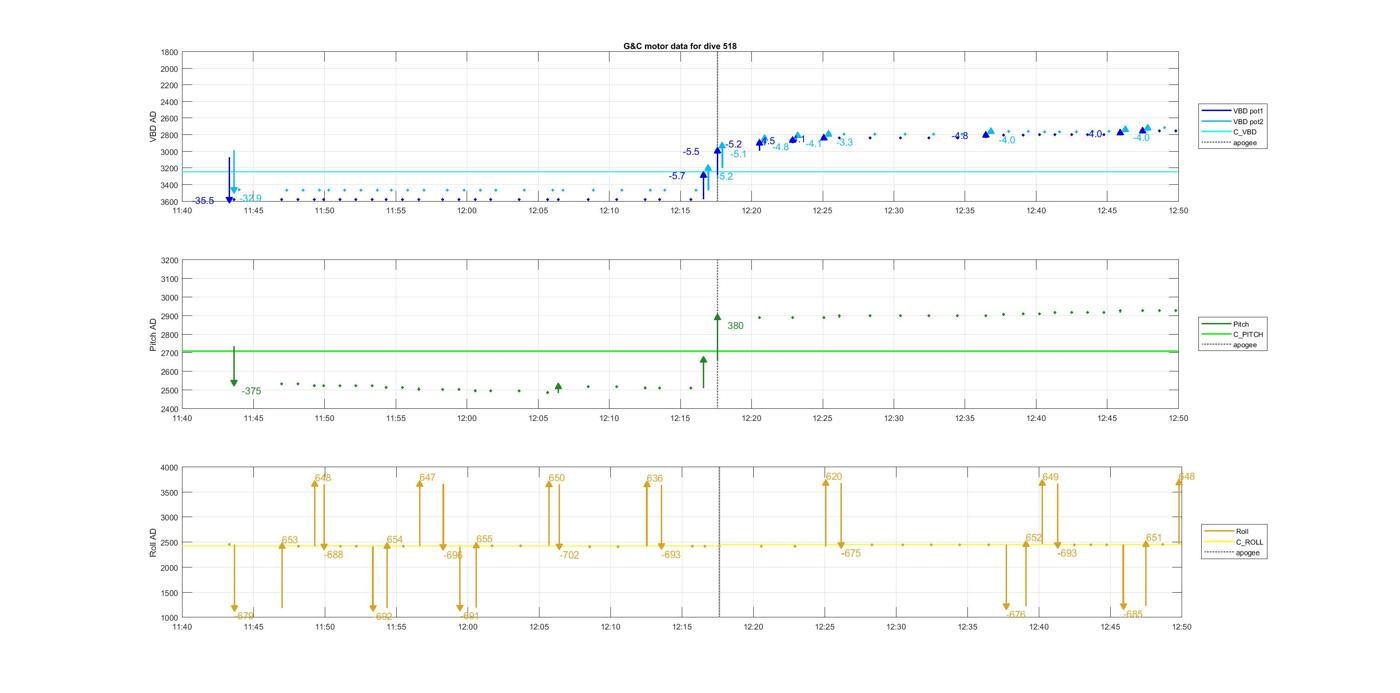
Task: Click the '-5.7' VBD data label
Action: click(677, 176)
